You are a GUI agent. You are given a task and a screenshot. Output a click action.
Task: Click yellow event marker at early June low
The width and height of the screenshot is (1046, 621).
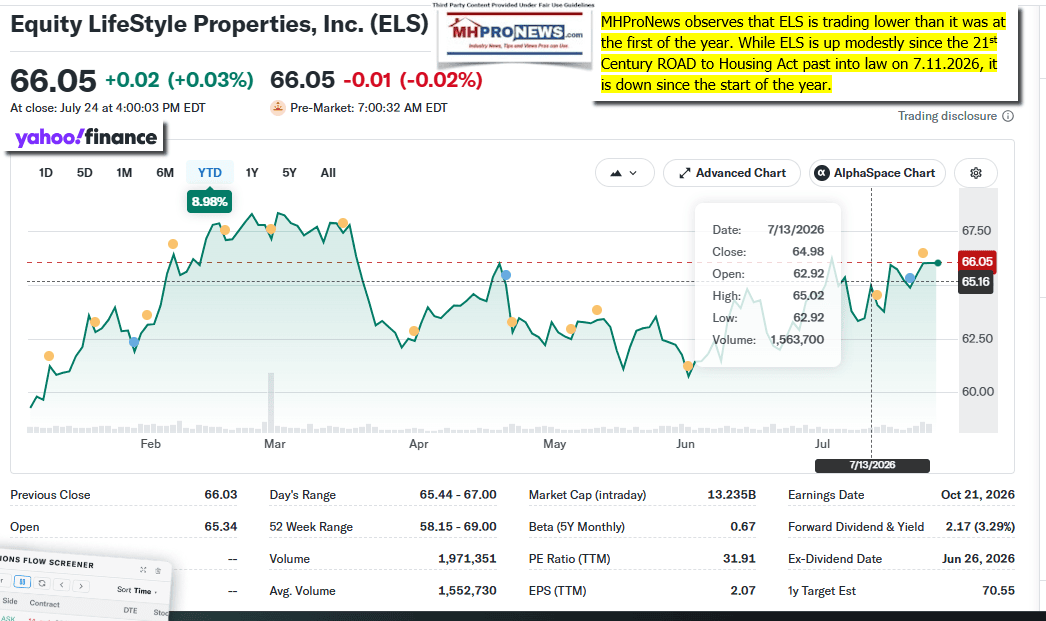[688, 366]
